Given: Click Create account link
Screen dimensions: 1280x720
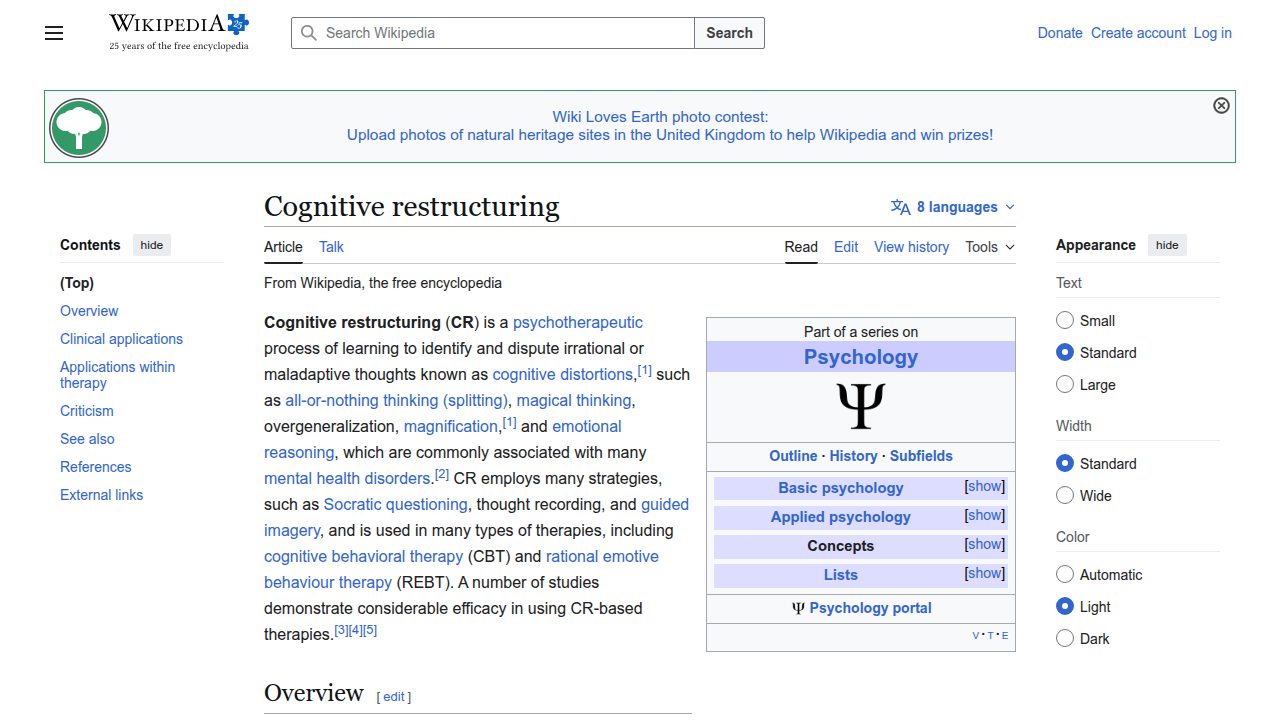Looking at the screenshot, I should (1138, 33).
